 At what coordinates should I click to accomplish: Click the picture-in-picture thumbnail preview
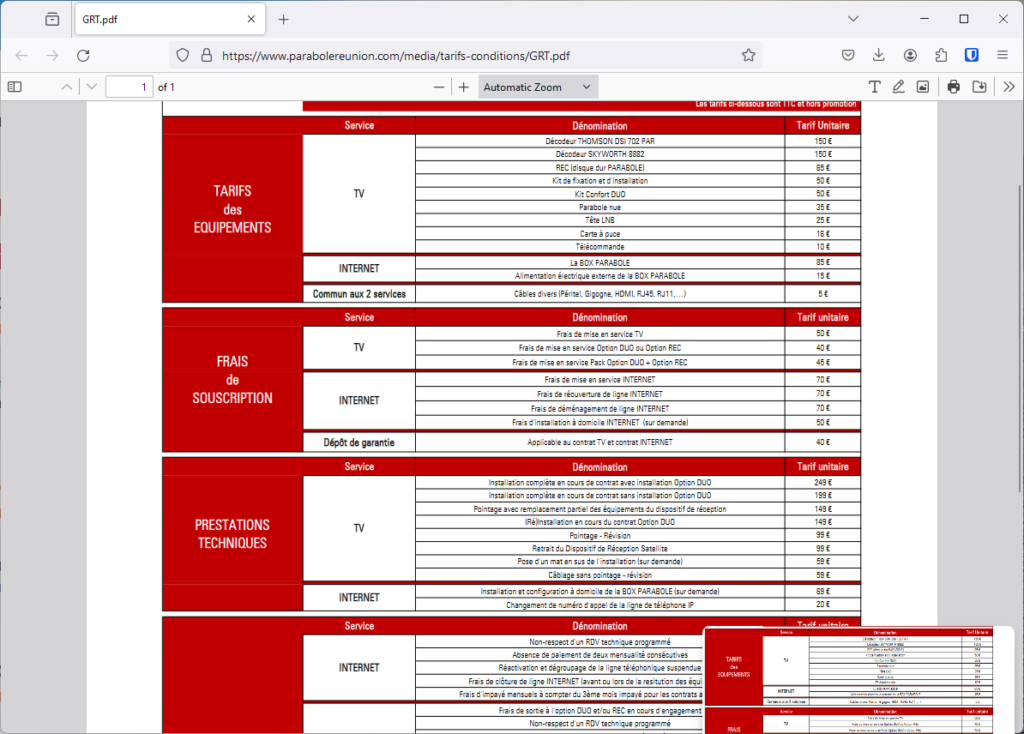(x=859, y=680)
